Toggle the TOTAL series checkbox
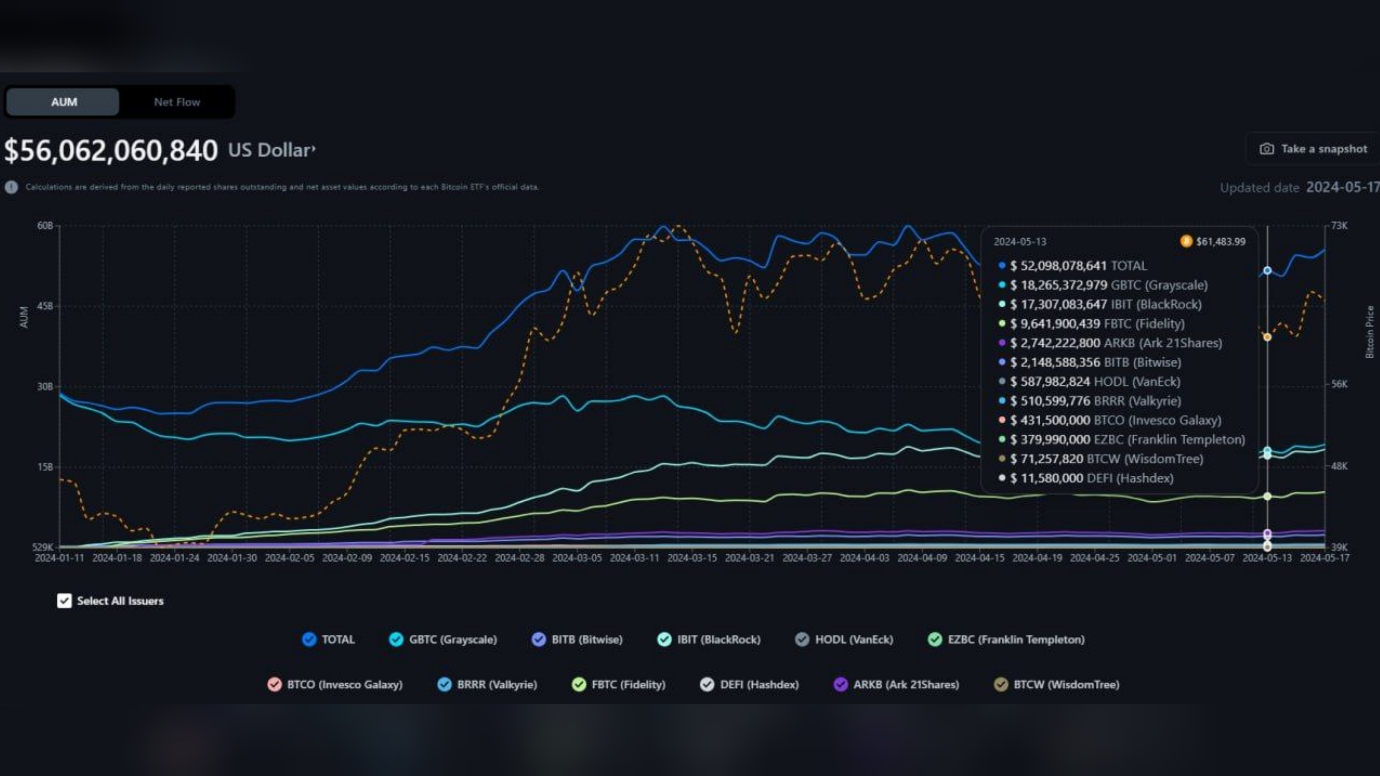 tap(309, 640)
